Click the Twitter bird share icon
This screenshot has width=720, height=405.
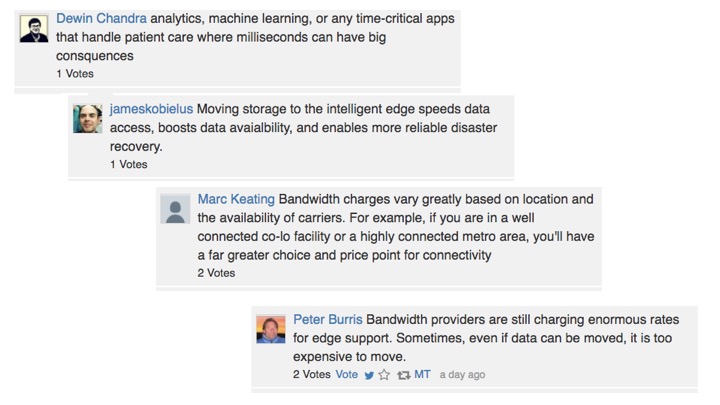pyautogui.click(x=369, y=375)
